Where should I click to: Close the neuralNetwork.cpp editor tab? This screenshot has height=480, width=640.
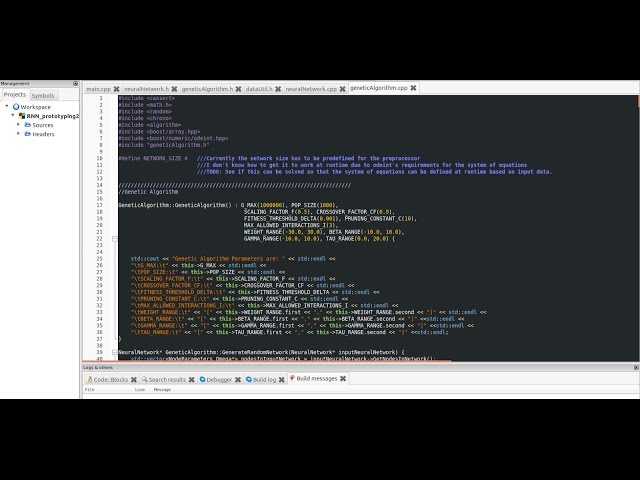342,89
